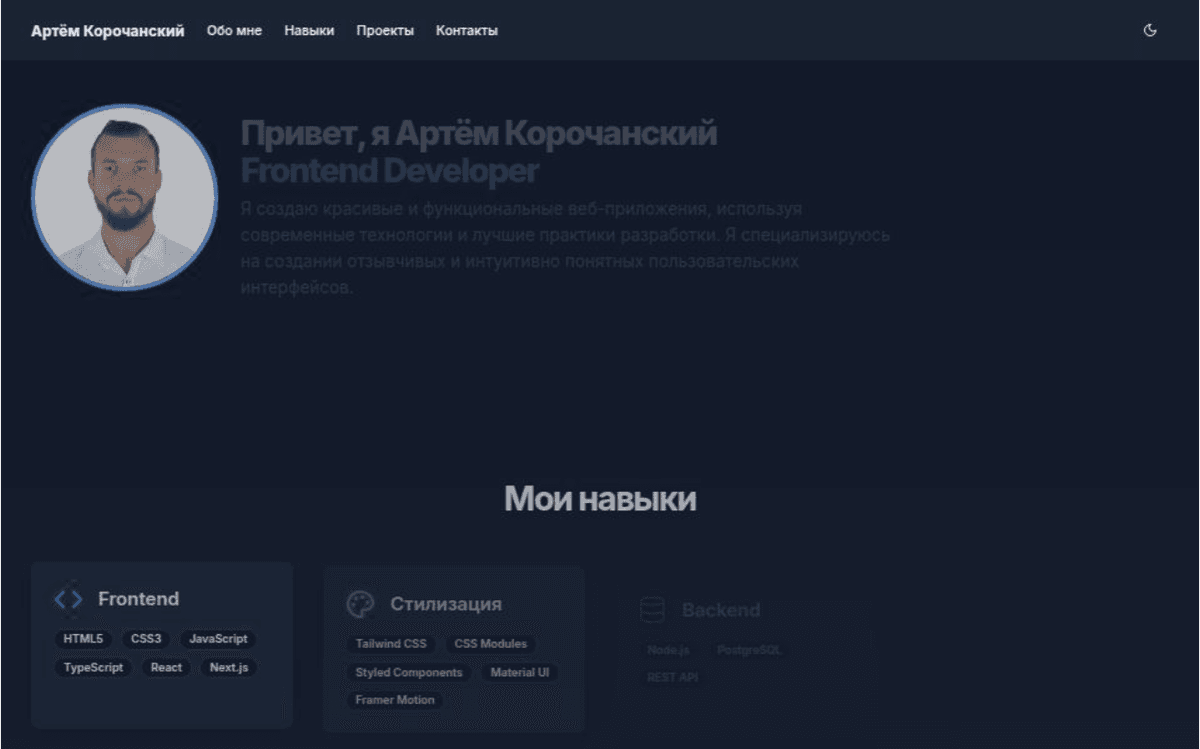Image resolution: width=1200 pixels, height=749 pixels.
Task: Click the Framer Motion tag
Action: coord(395,700)
